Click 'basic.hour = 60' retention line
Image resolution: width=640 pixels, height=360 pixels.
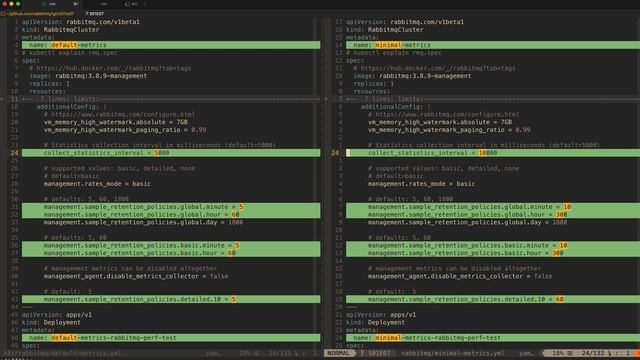(x=171, y=253)
